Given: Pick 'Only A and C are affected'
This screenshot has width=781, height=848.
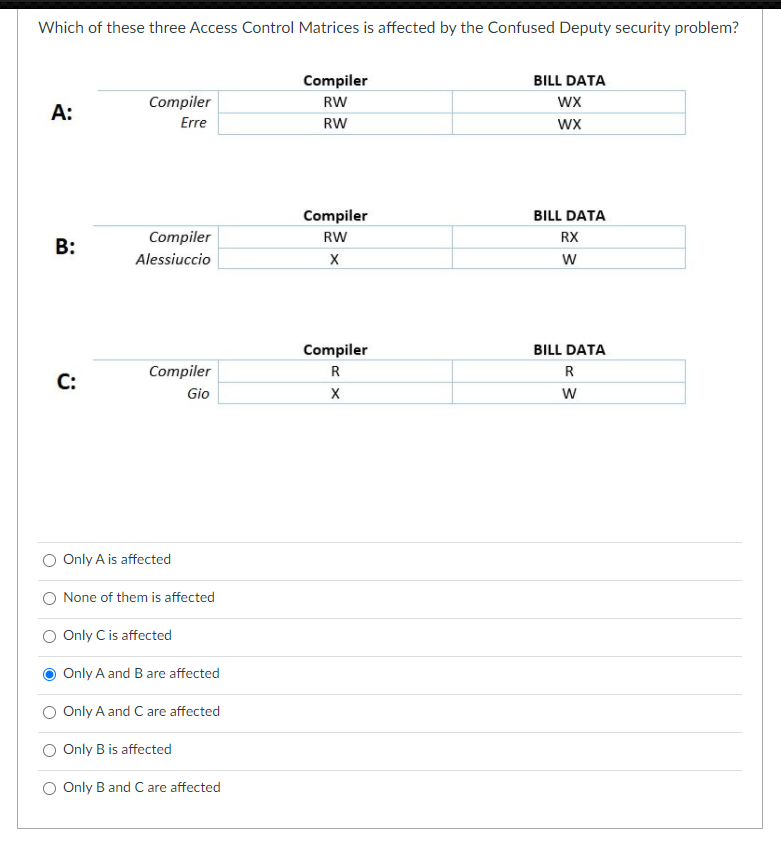Looking at the screenshot, I should pos(49,712).
